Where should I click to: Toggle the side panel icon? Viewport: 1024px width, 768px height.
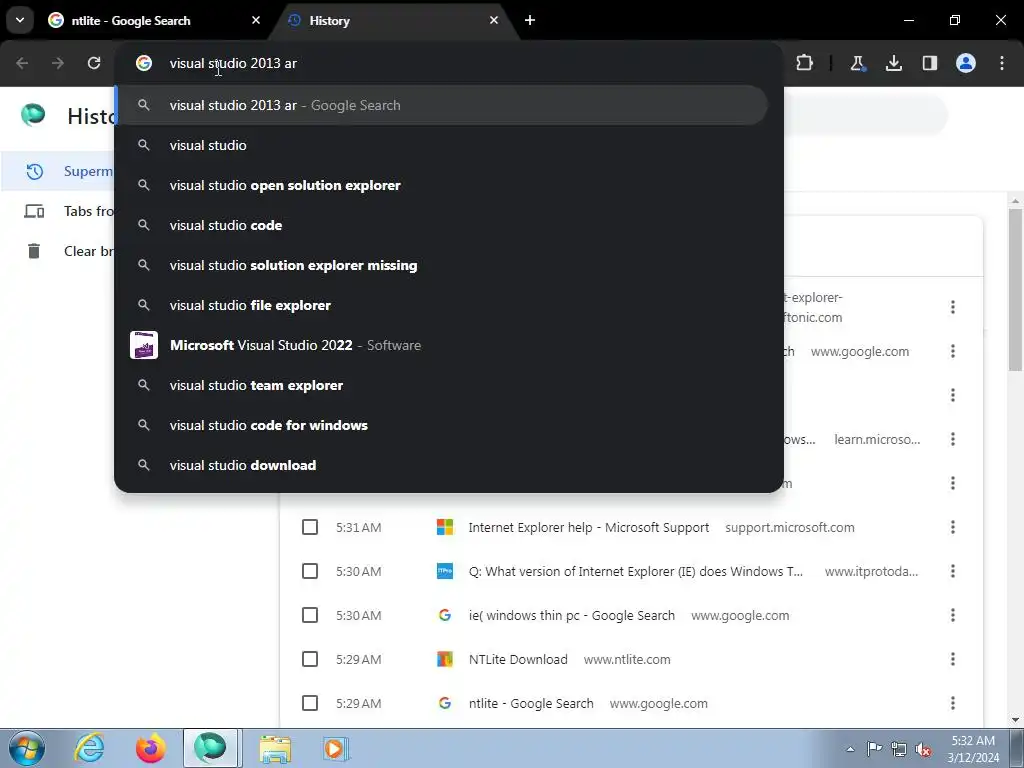tap(929, 63)
